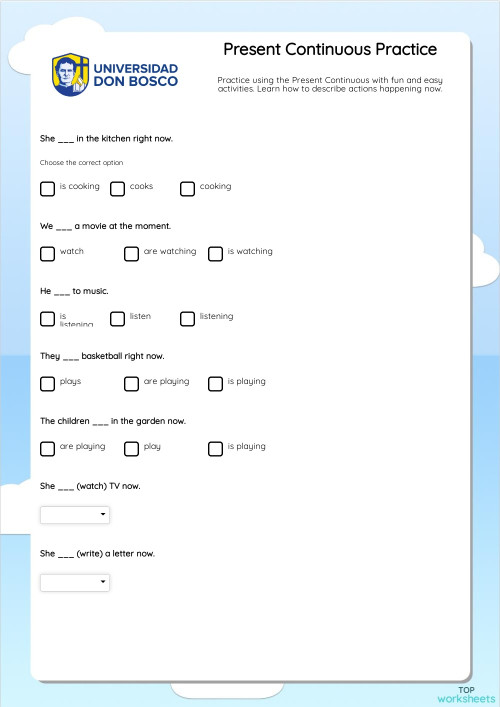Check 'plays' for the basketball sentence
This screenshot has width=500, height=707.
47,384
